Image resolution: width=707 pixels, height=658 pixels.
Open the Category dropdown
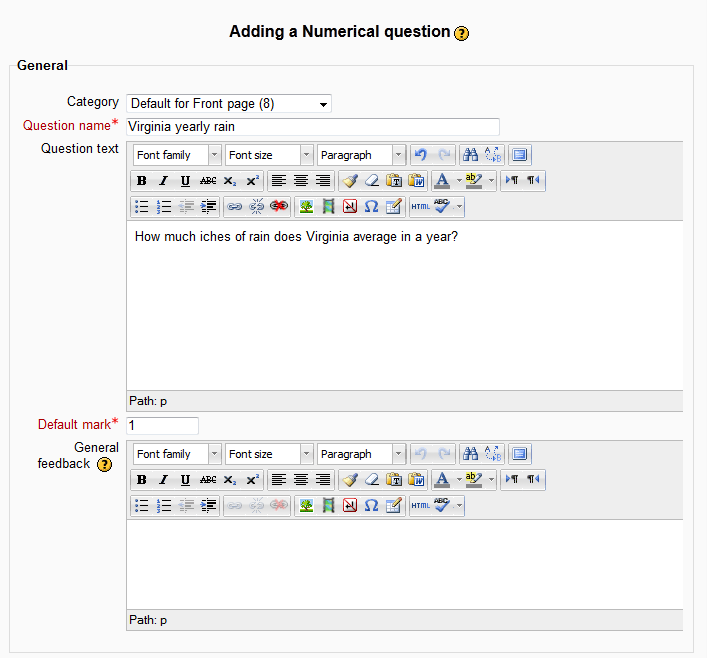[x=229, y=104]
